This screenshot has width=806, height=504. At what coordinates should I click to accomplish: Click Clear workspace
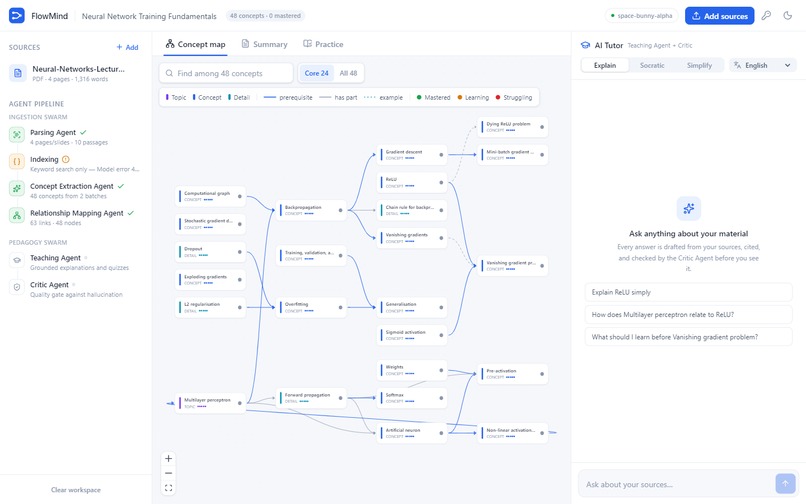click(76, 490)
